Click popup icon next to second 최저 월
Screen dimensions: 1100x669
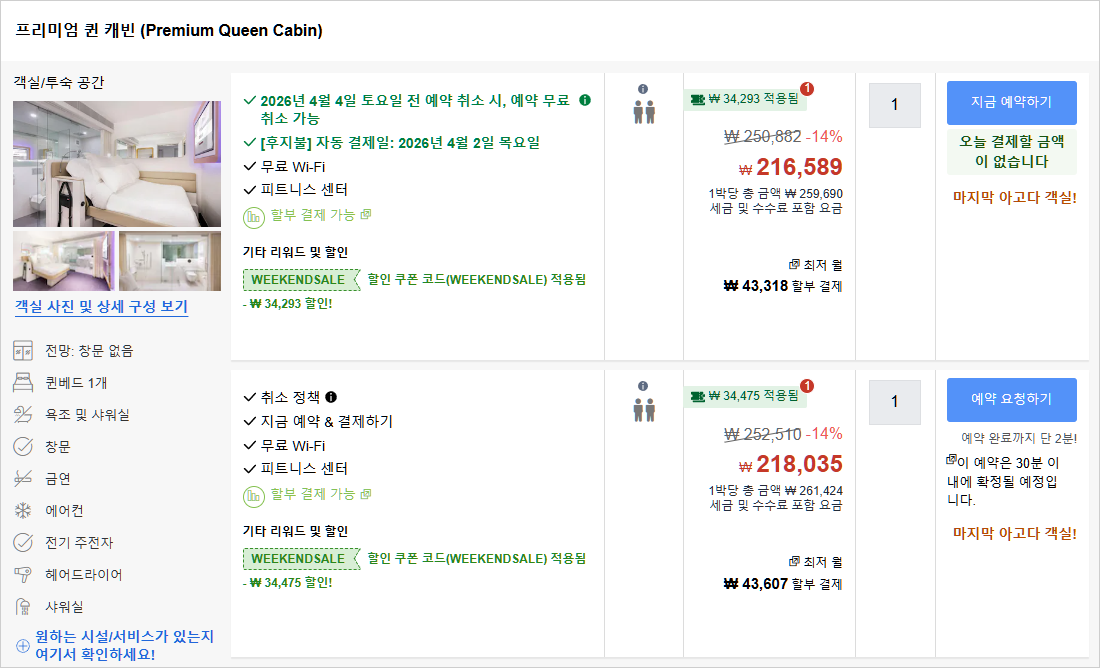click(794, 561)
